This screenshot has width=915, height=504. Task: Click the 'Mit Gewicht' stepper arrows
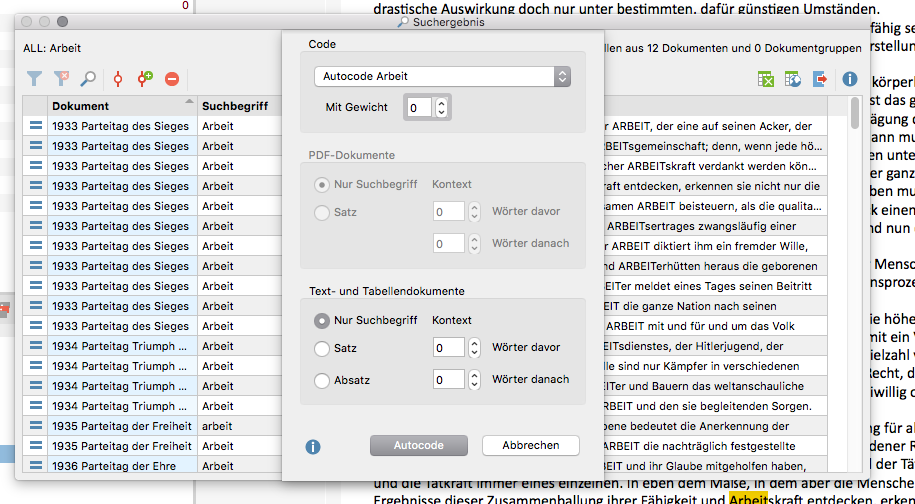(x=442, y=107)
